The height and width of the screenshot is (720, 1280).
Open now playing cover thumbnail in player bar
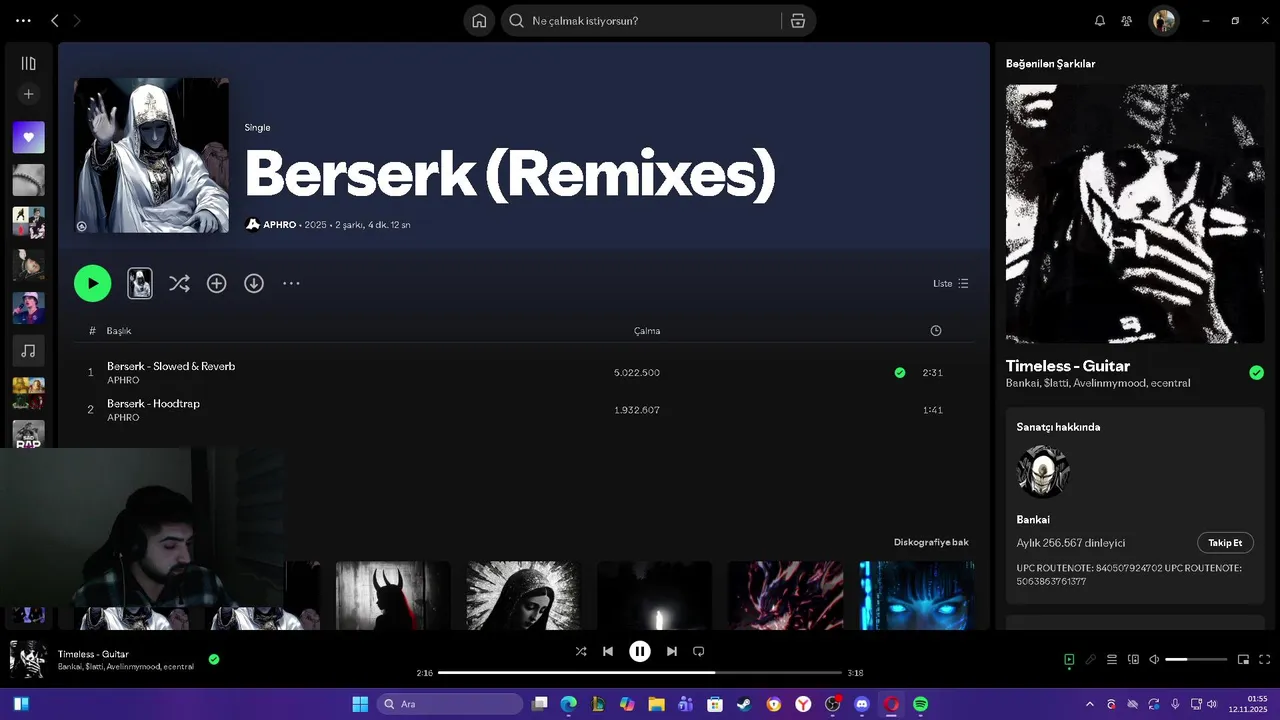pyautogui.click(x=28, y=659)
